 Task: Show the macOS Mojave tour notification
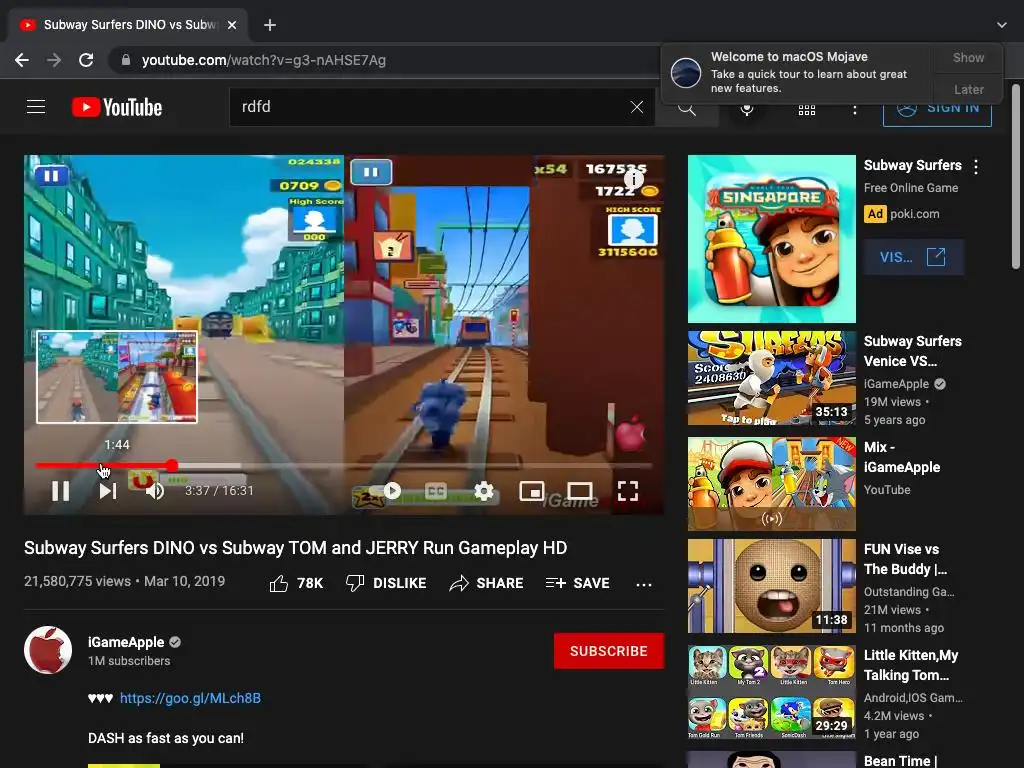968,57
